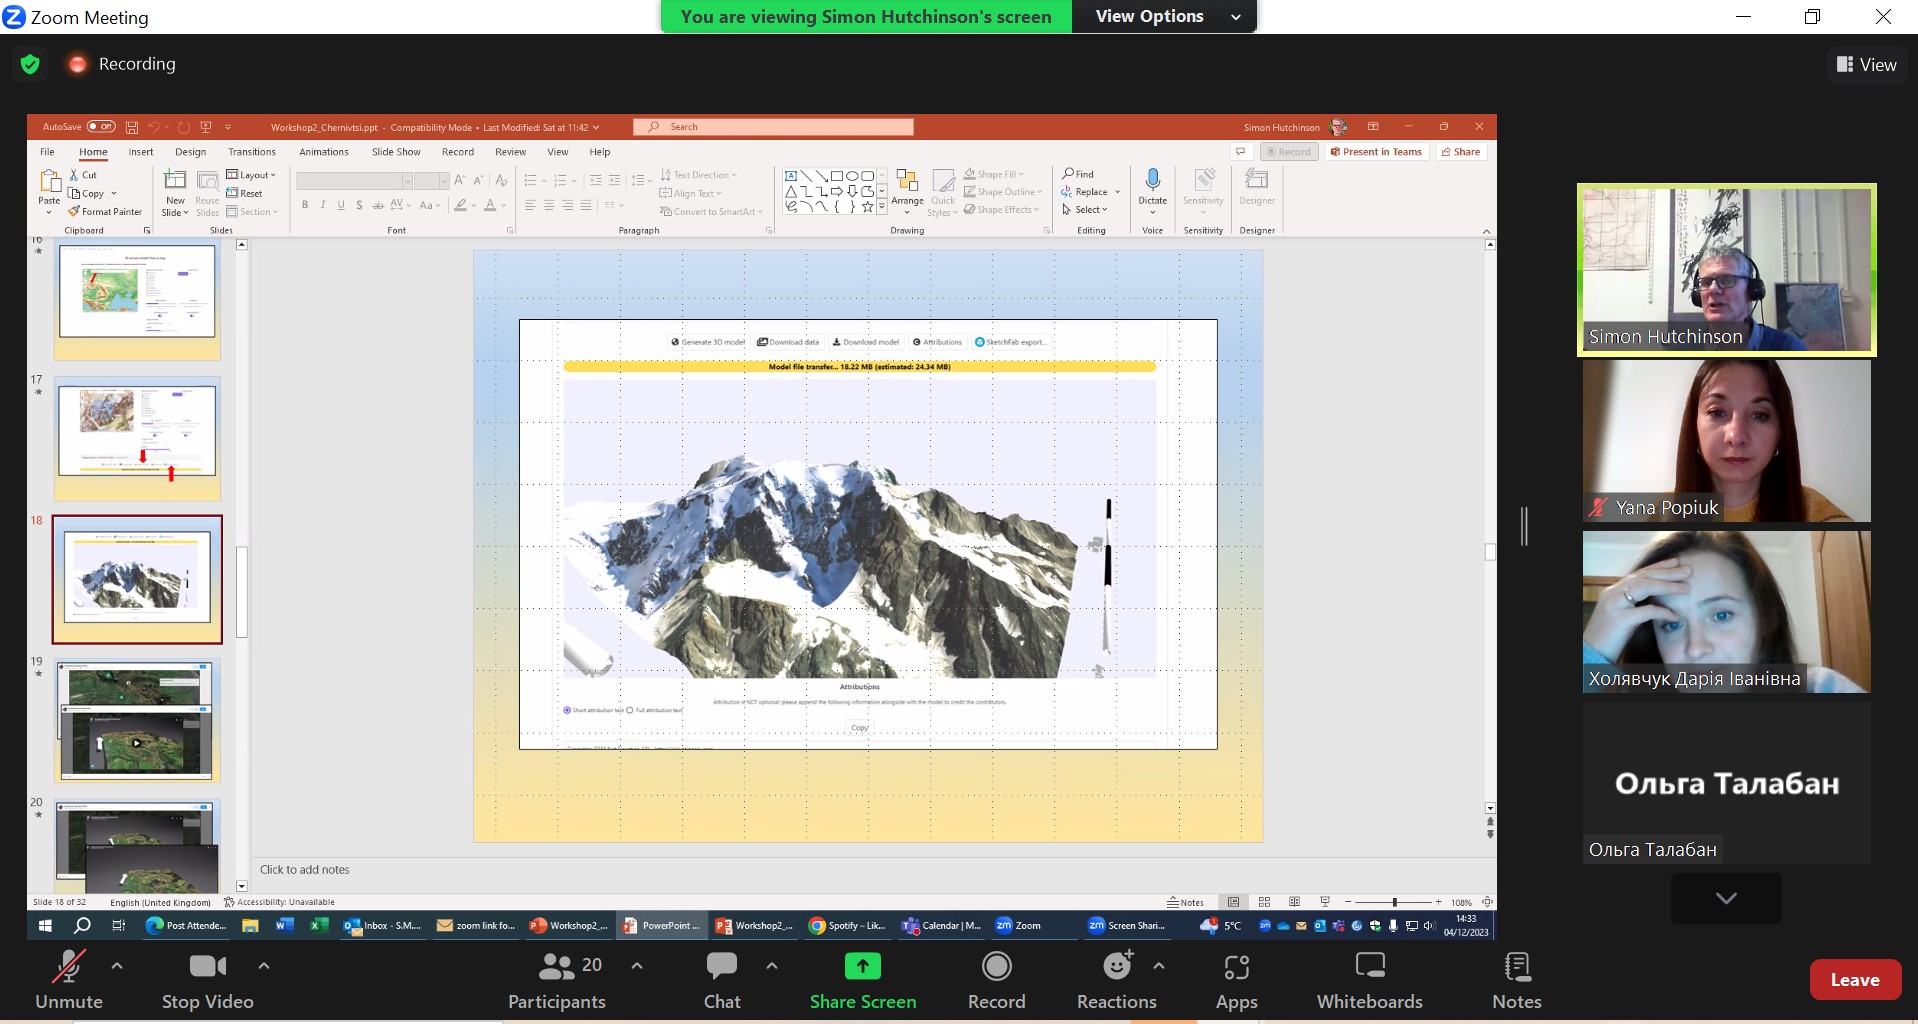Expand video options arrow beside Stop Video
This screenshot has height=1024, width=1918.
[264, 966]
